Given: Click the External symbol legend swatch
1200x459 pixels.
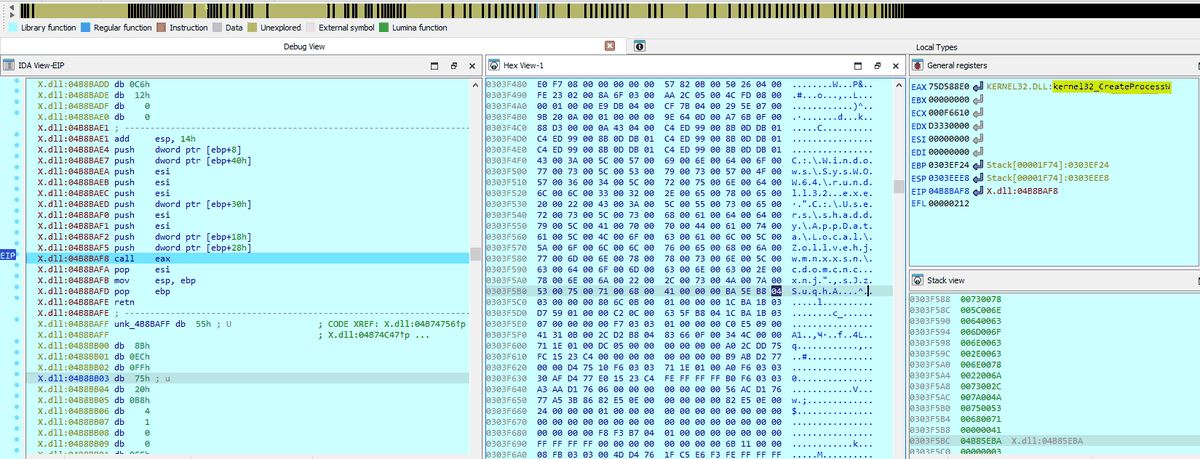Looking at the screenshot, I should [x=309, y=27].
